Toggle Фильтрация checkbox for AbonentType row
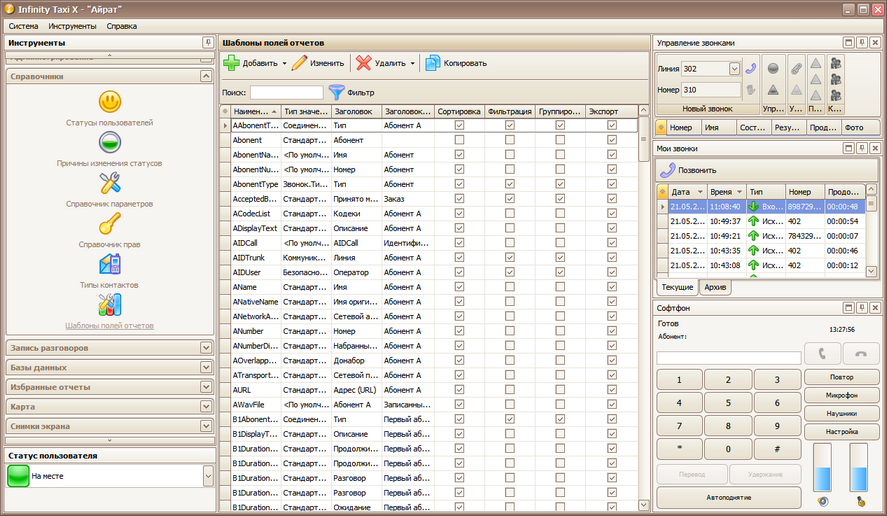This screenshot has width=887, height=516. [510, 184]
